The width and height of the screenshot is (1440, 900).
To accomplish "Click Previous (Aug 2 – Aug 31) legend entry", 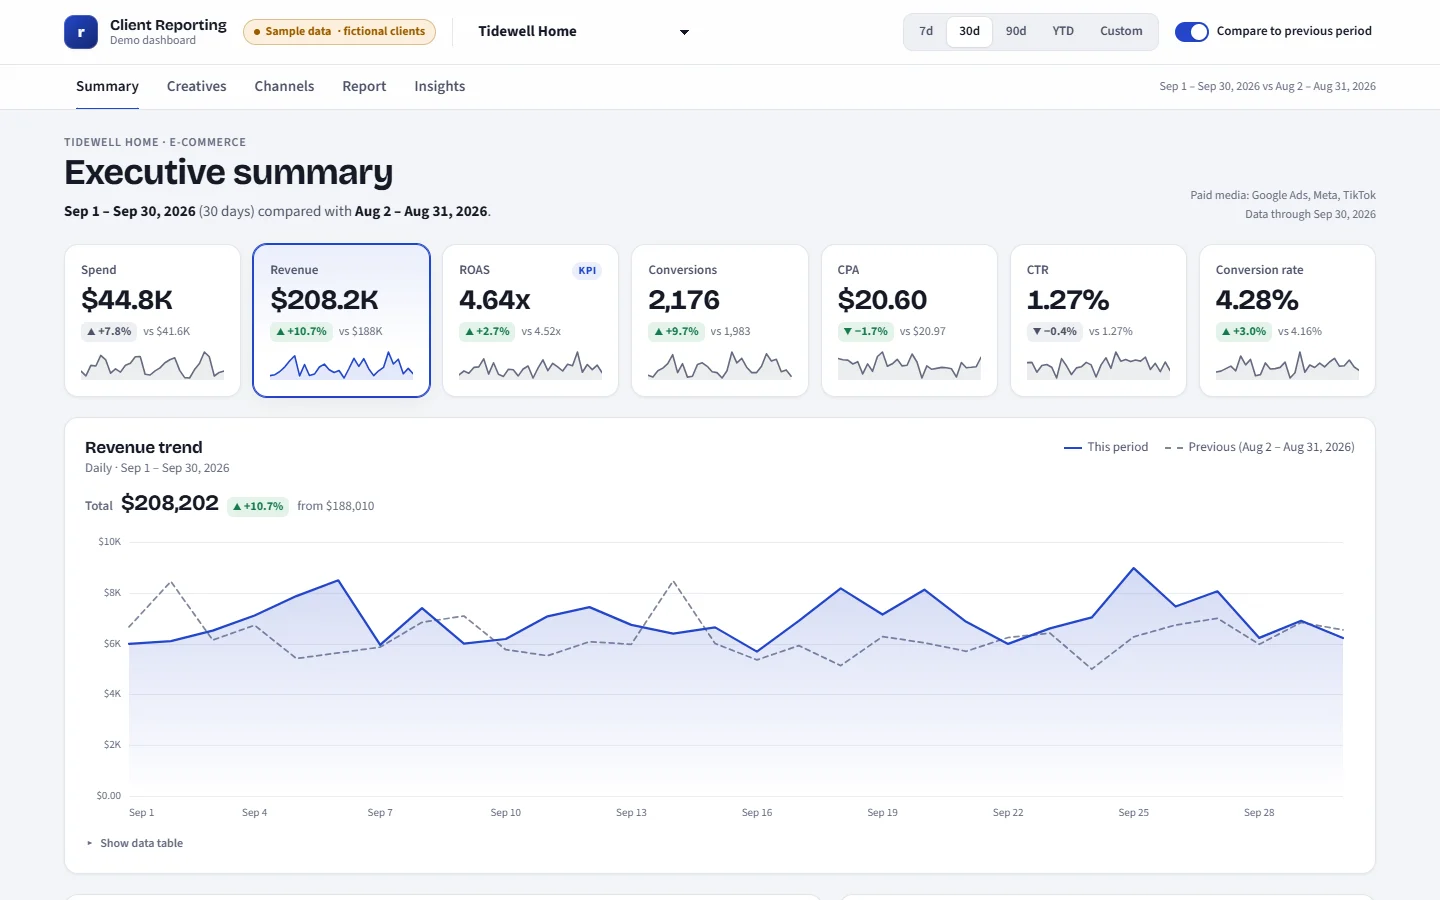I will pyautogui.click(x=1260, y=447).
